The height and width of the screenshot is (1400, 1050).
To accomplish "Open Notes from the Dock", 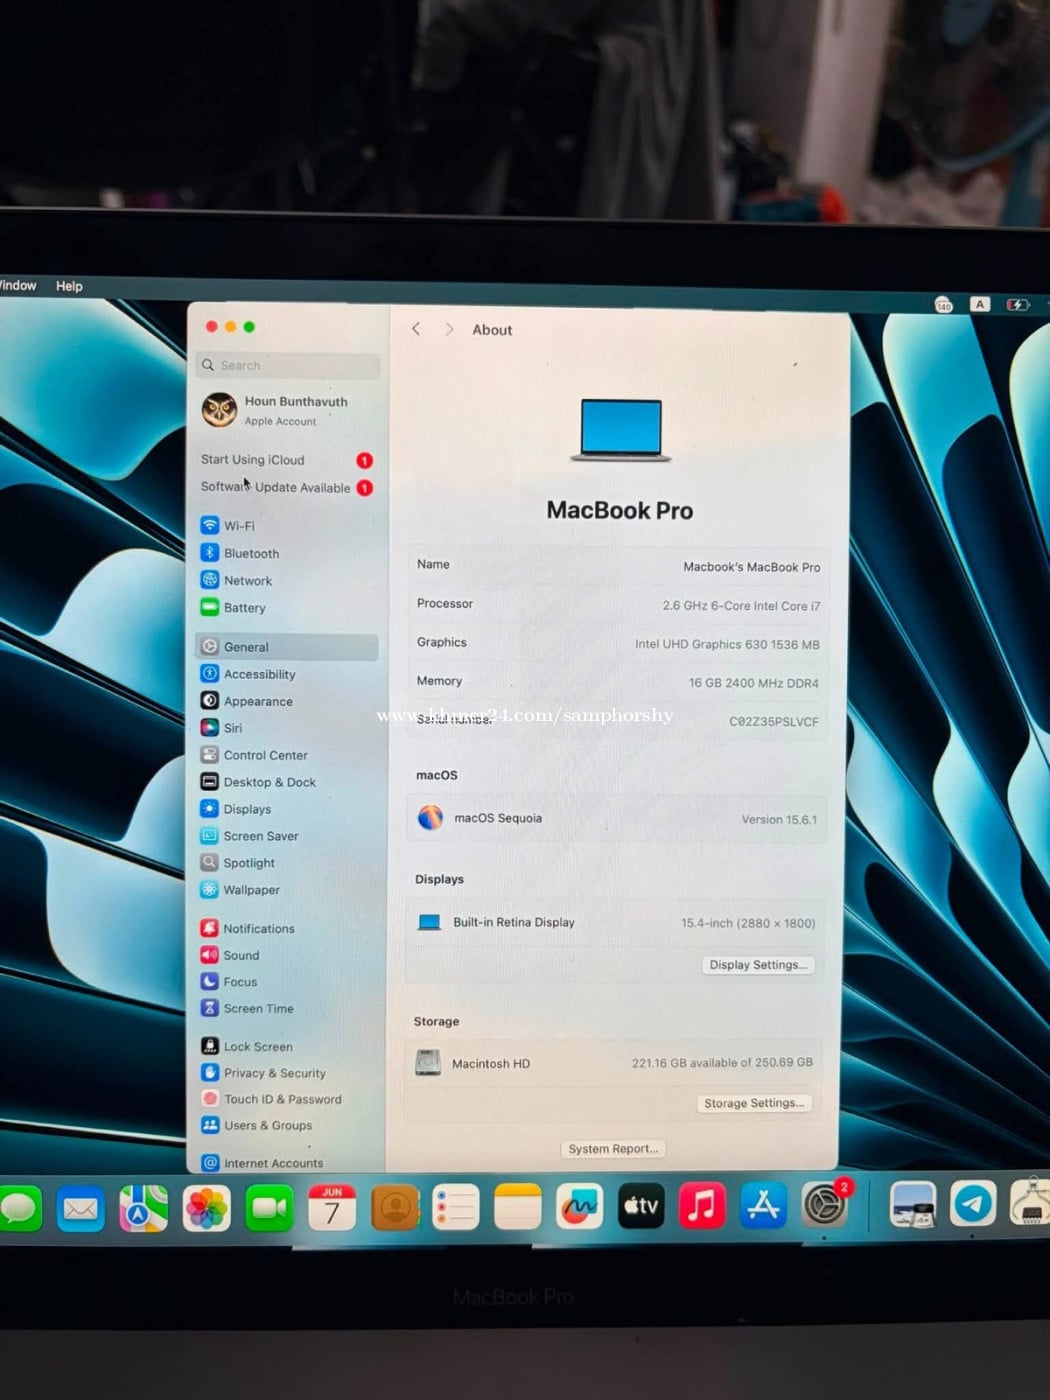I will 517,1209.
